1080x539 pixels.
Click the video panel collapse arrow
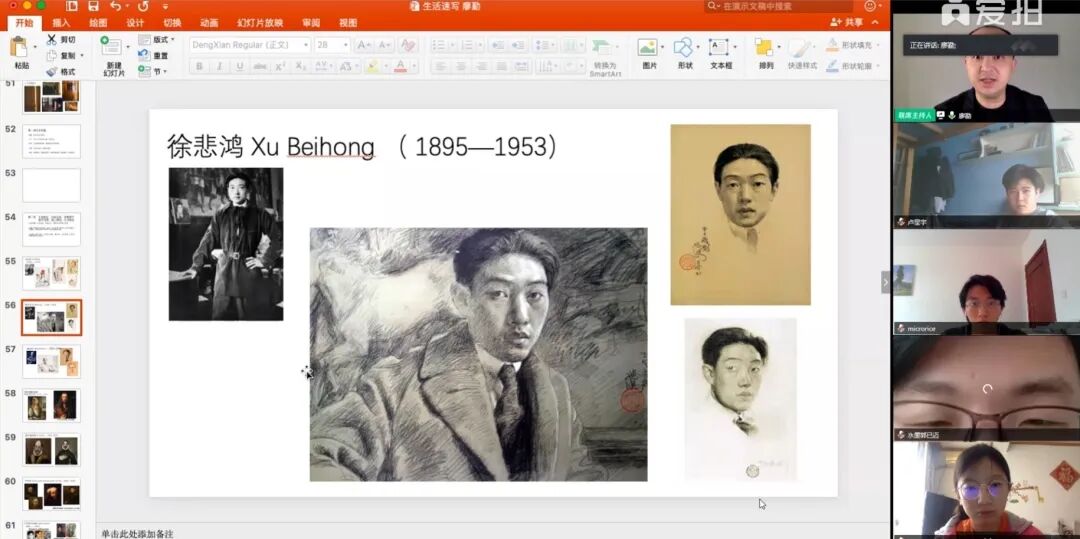pyautogui.click(x=886, y=282)
